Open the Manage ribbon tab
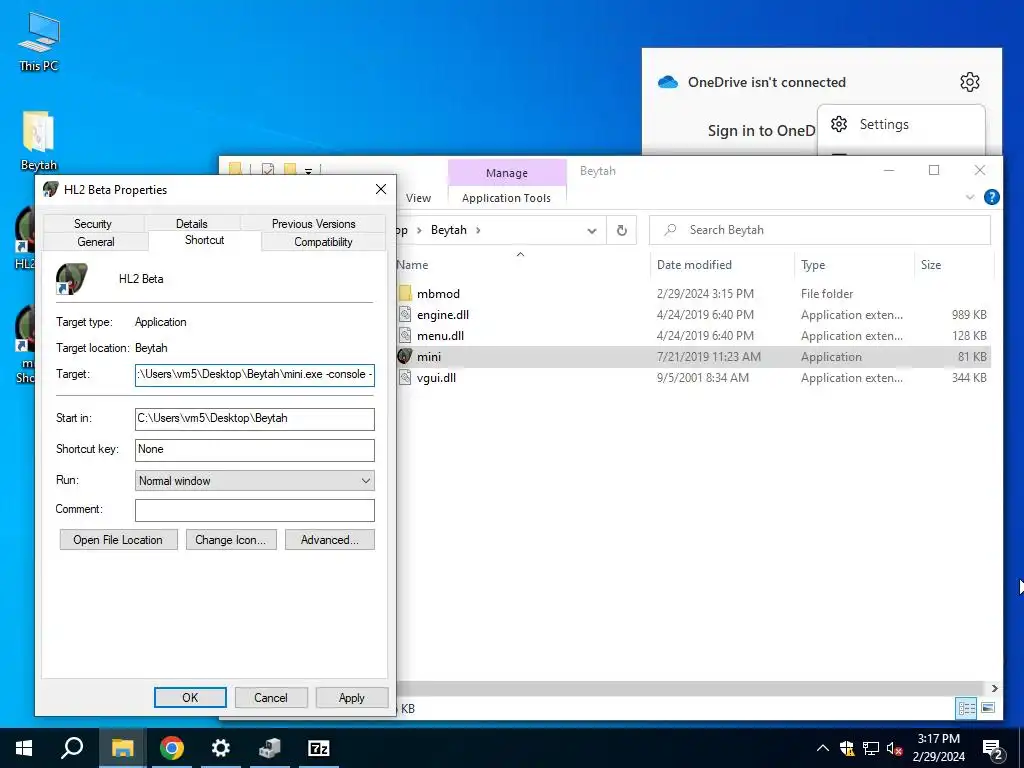This screenshot has width=1024, height=768. click(507, 172)
